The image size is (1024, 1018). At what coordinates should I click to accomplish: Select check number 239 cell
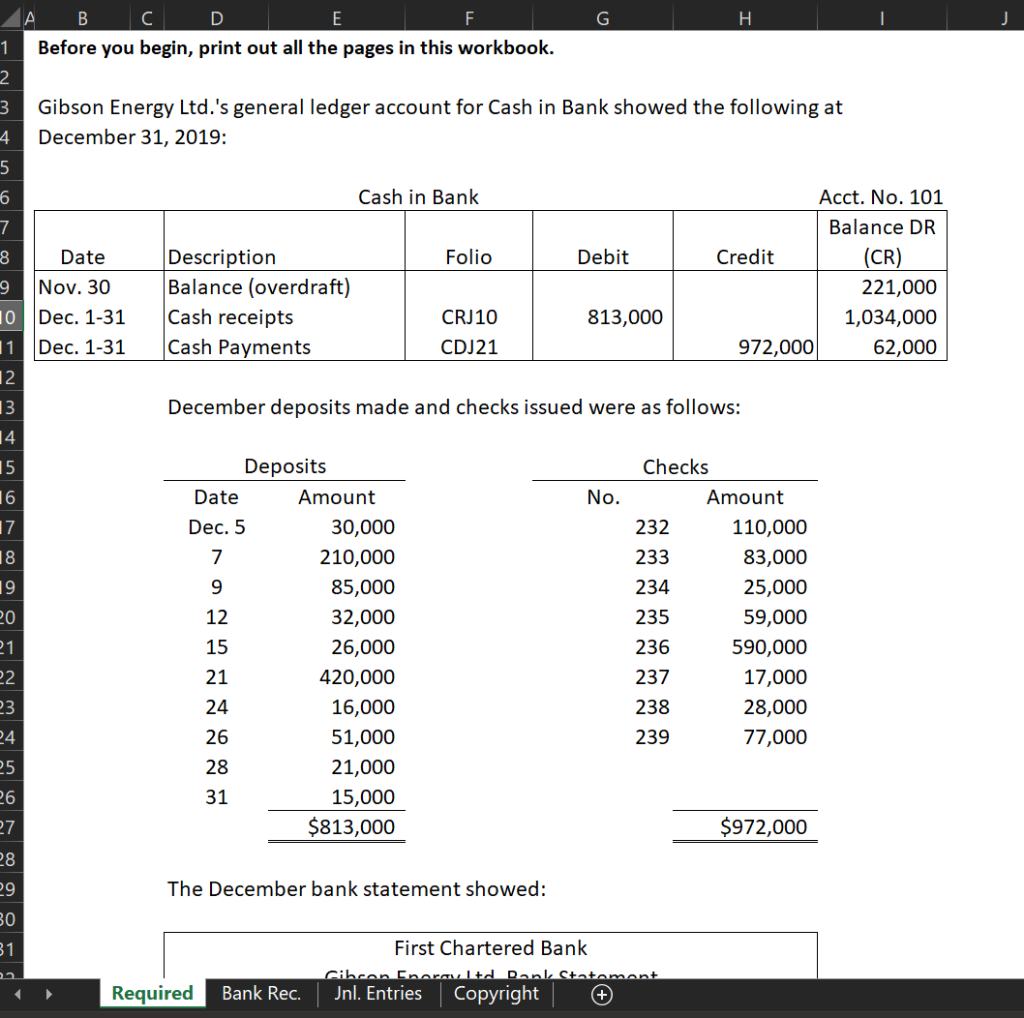tap(603, 737)
